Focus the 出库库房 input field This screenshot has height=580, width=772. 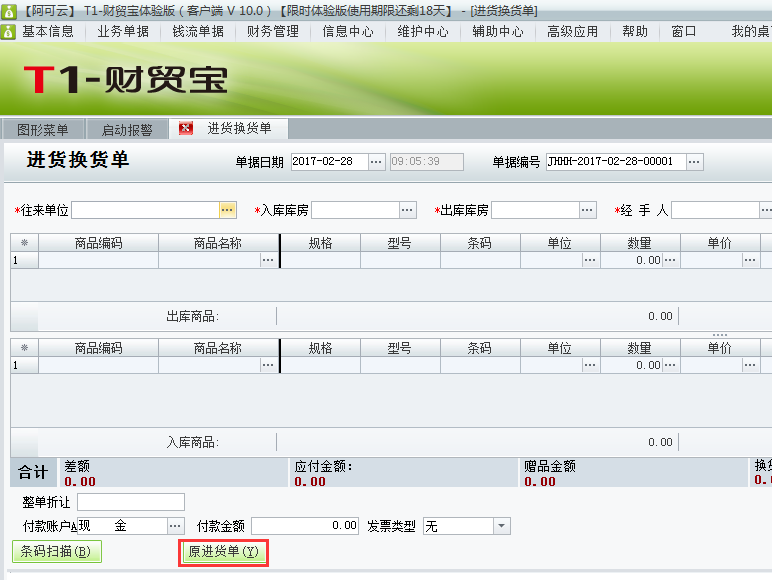coord(535,210)
